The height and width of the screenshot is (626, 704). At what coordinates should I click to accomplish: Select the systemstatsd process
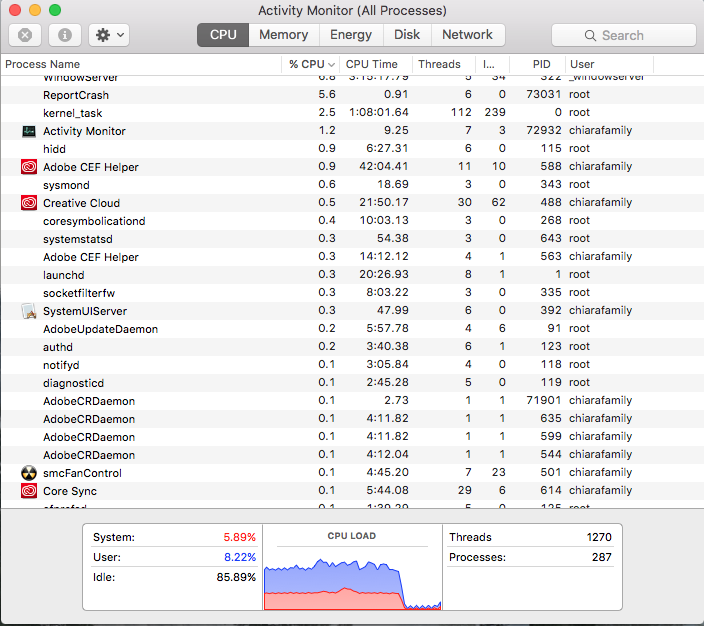(352, 238)
